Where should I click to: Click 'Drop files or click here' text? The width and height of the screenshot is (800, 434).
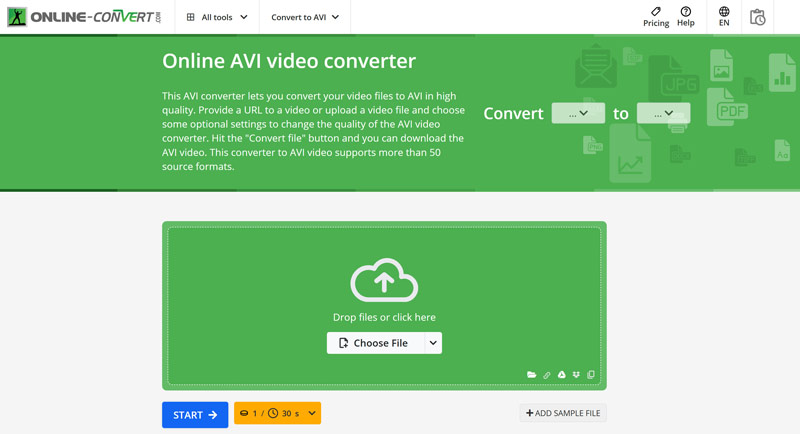point(384,317)
